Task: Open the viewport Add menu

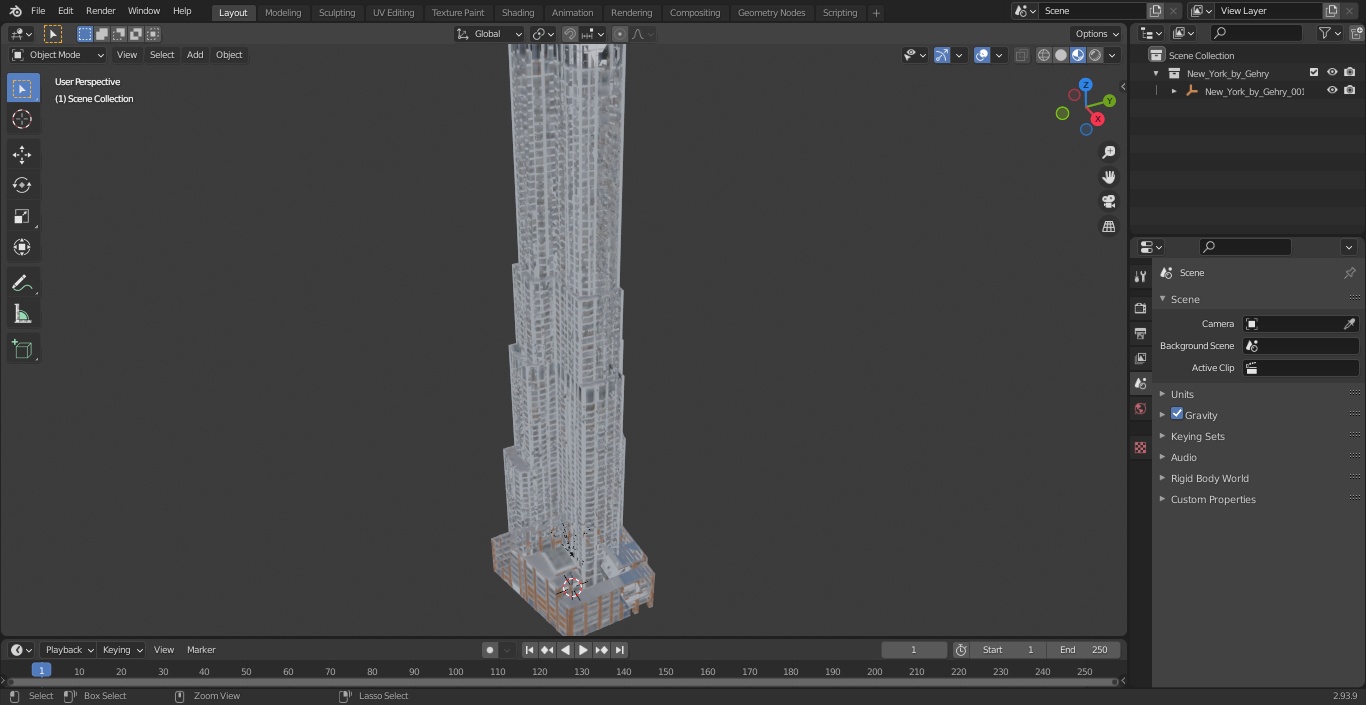Action: point(195,55)
